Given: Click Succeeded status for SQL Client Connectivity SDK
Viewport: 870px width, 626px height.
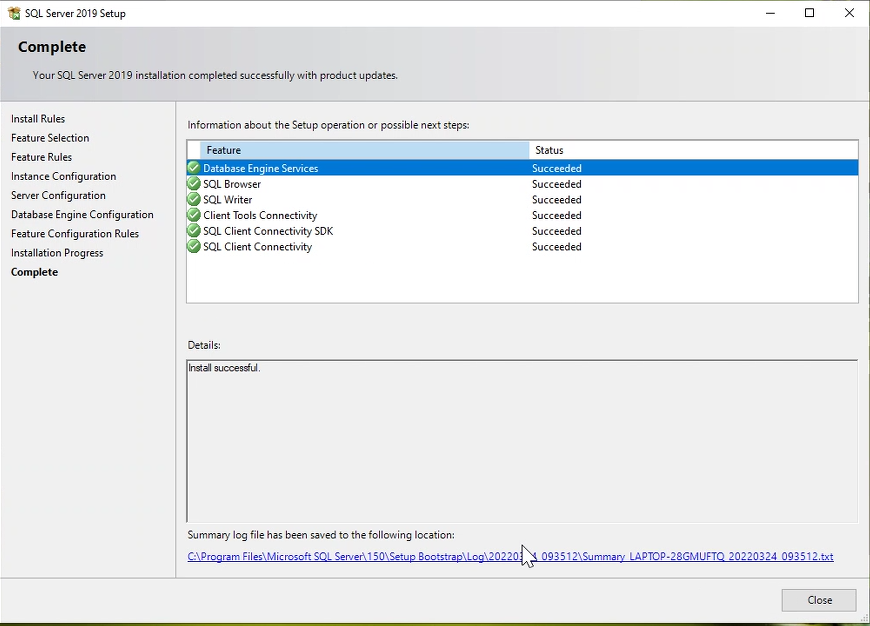Looking at the screenshot, I should click(x=557, y=230).
